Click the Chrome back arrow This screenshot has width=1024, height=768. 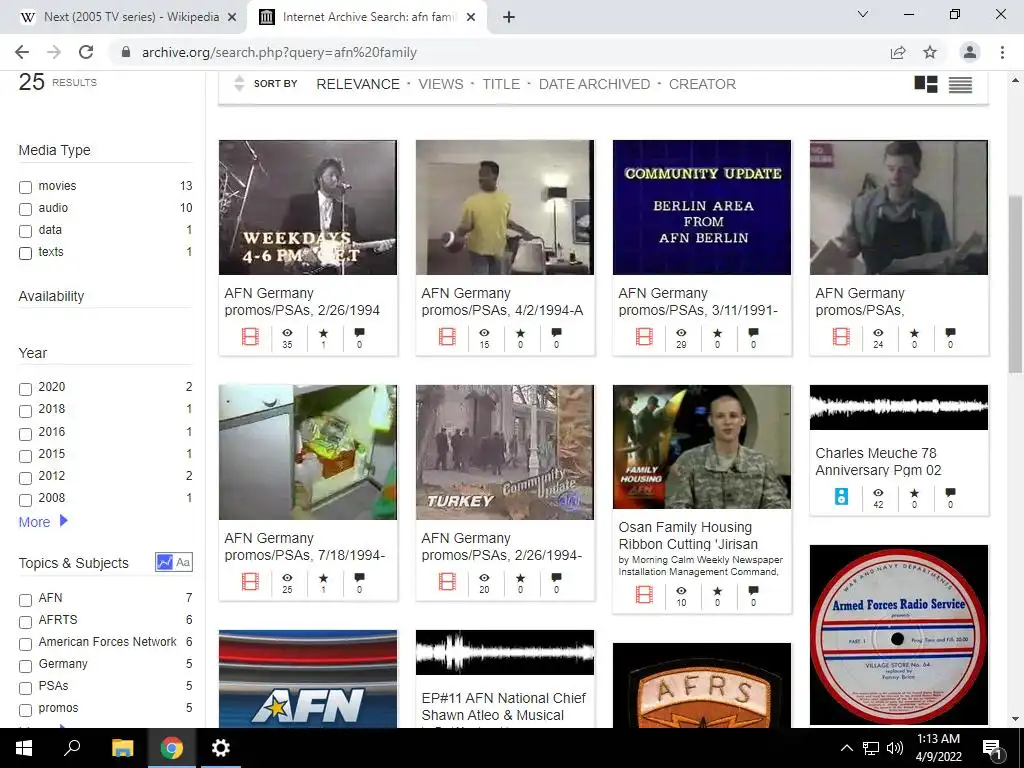pyautogui.click(x=22, y=52)
